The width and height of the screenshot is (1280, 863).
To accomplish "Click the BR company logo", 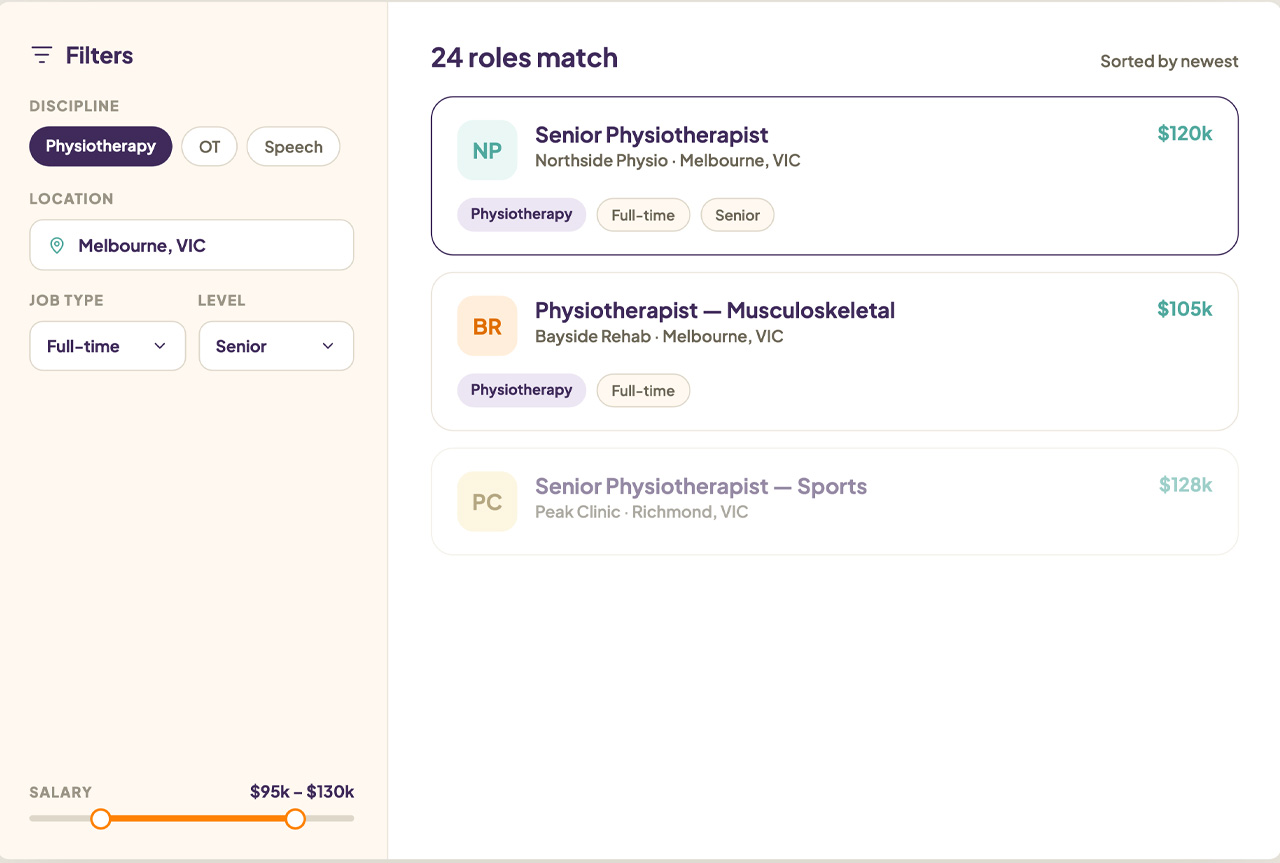I will 487,326.
